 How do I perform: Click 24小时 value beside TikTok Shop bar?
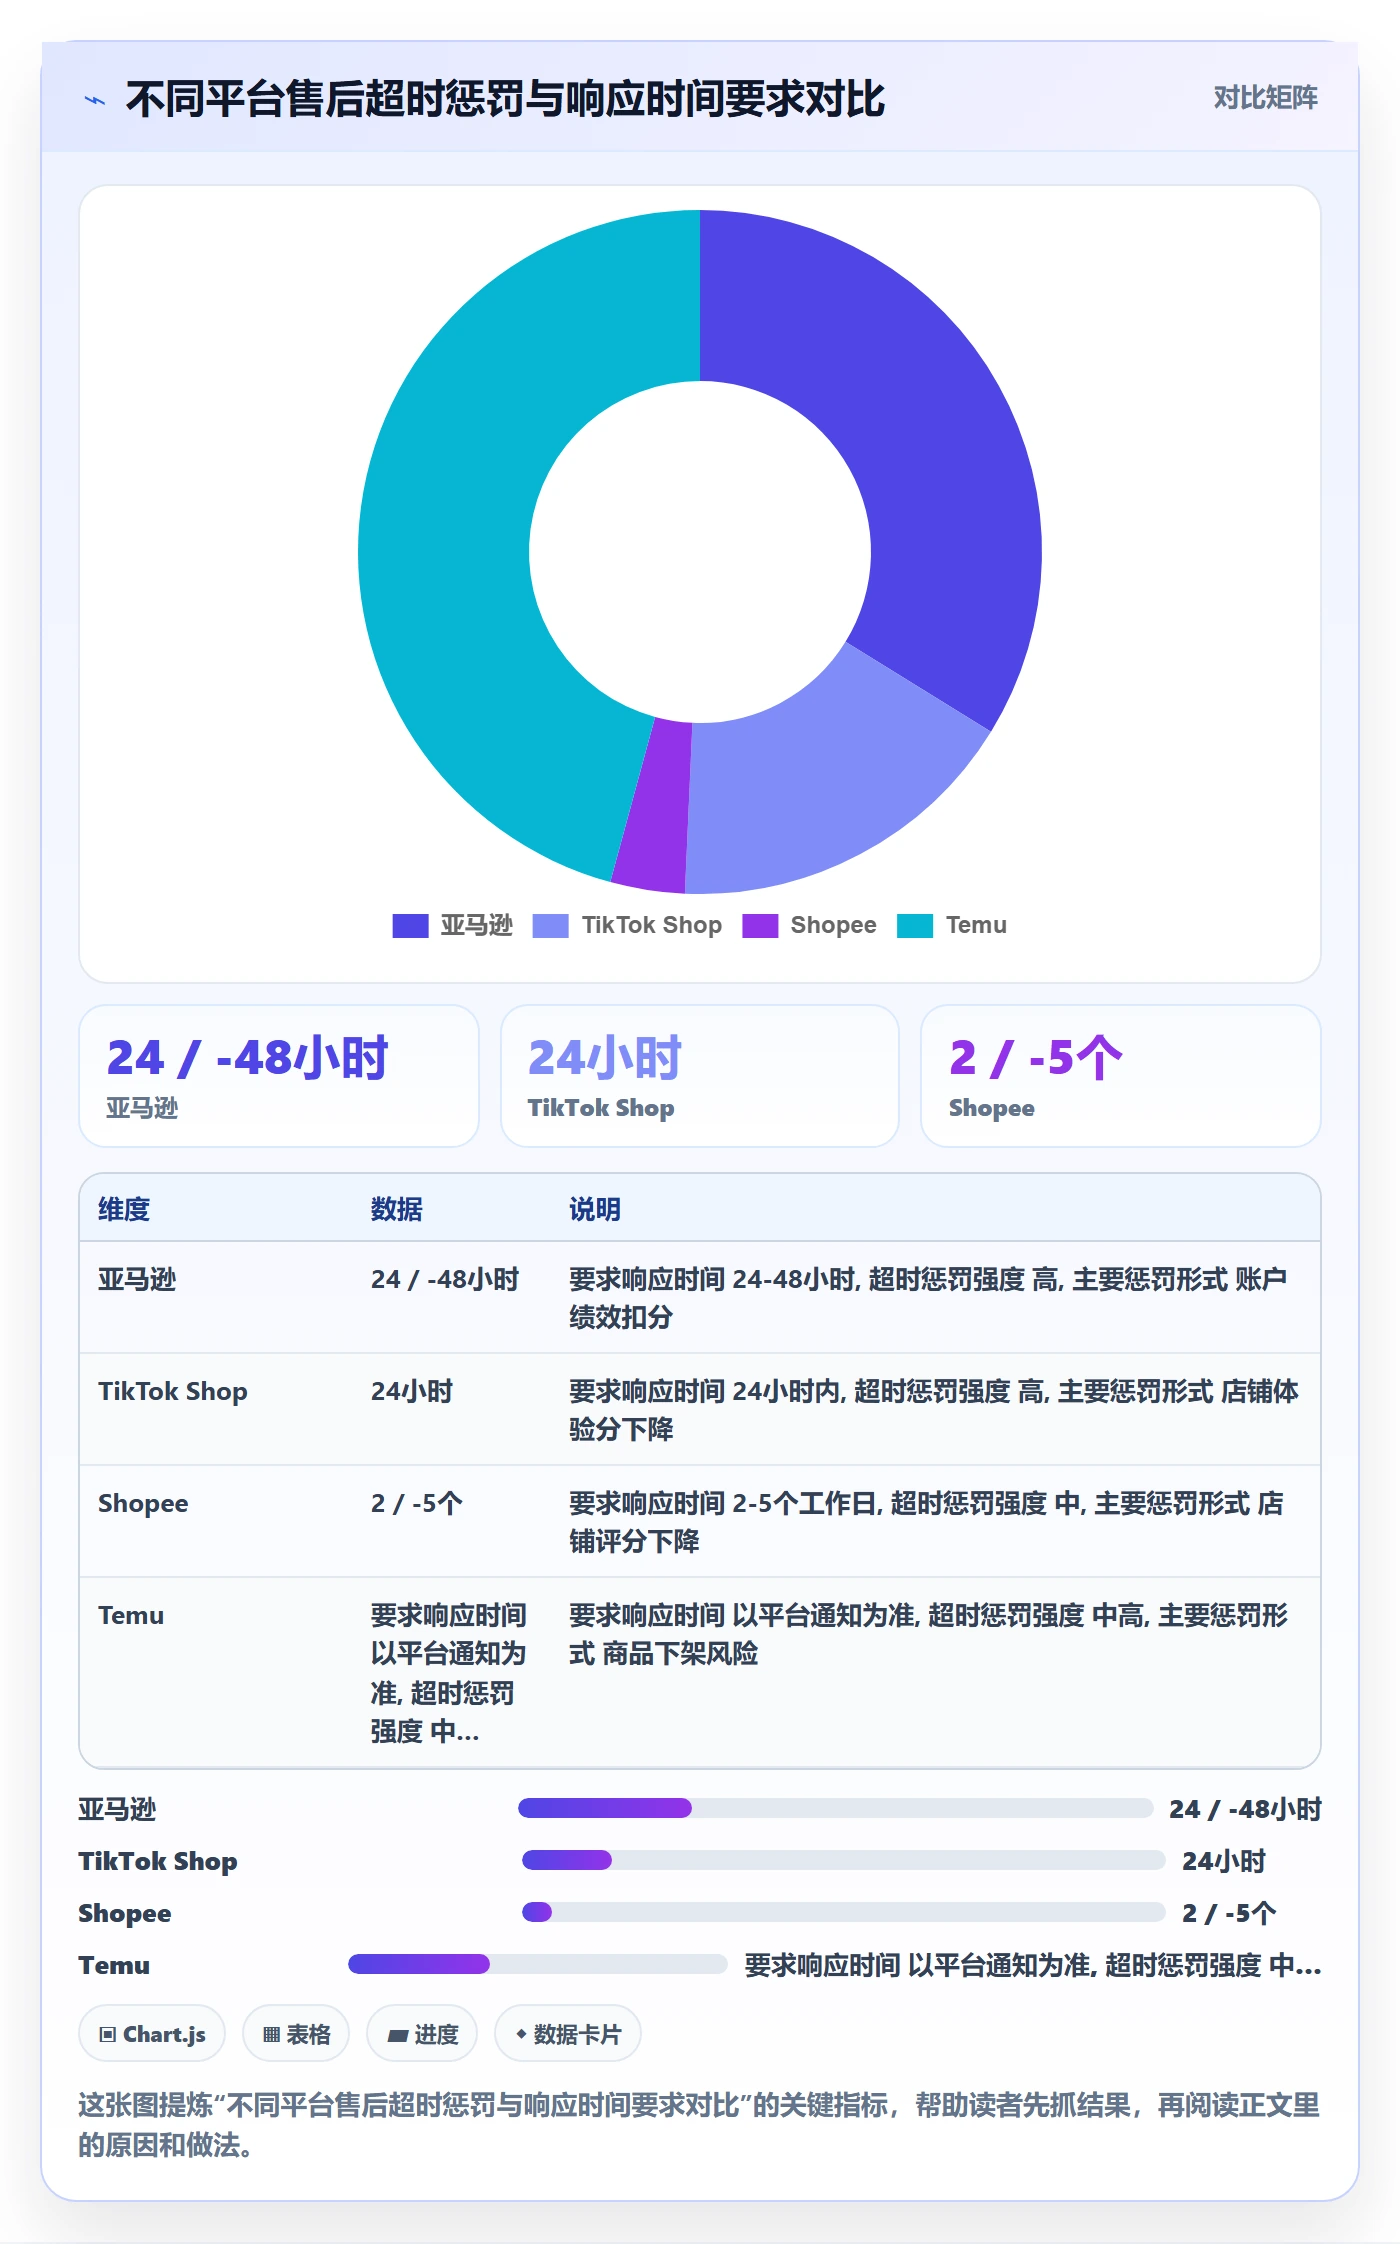coord(1224,1861)
